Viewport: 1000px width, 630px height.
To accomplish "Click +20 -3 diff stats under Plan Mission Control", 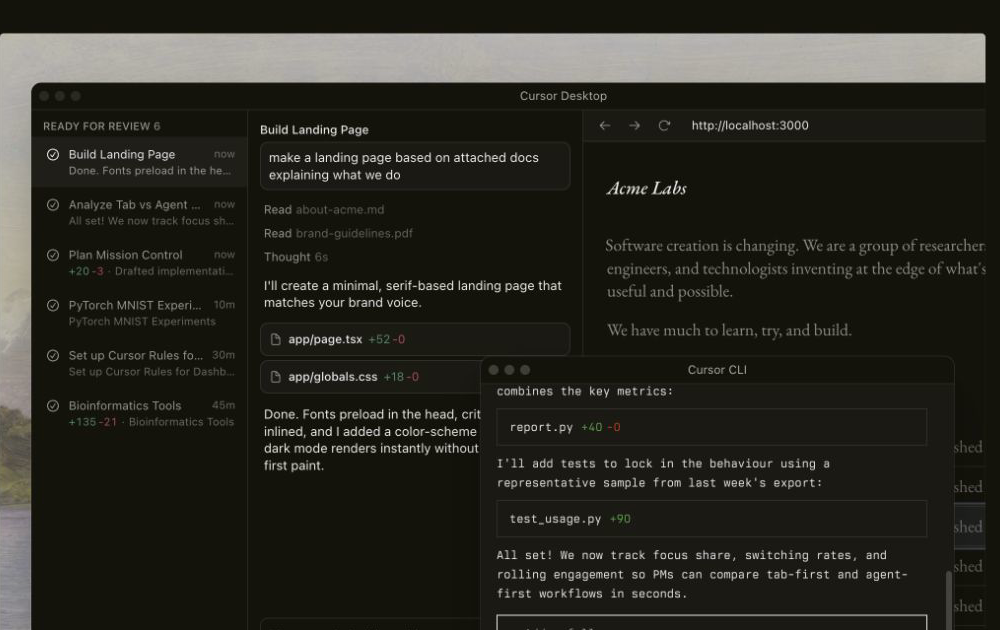I will pyautogui.click(x=86, y=271).
